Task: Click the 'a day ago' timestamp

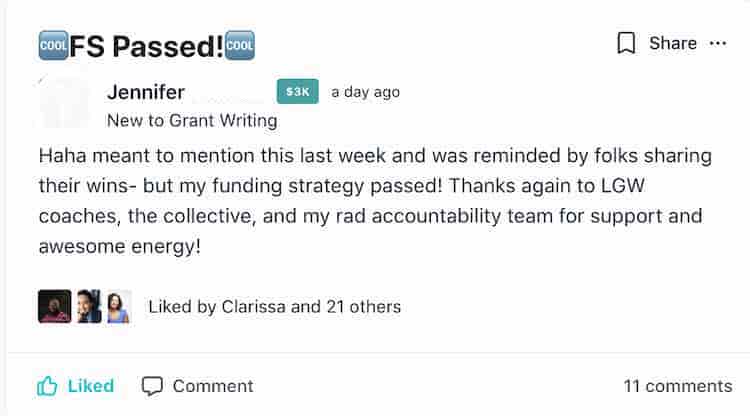Action: click(x=365, y=92)
